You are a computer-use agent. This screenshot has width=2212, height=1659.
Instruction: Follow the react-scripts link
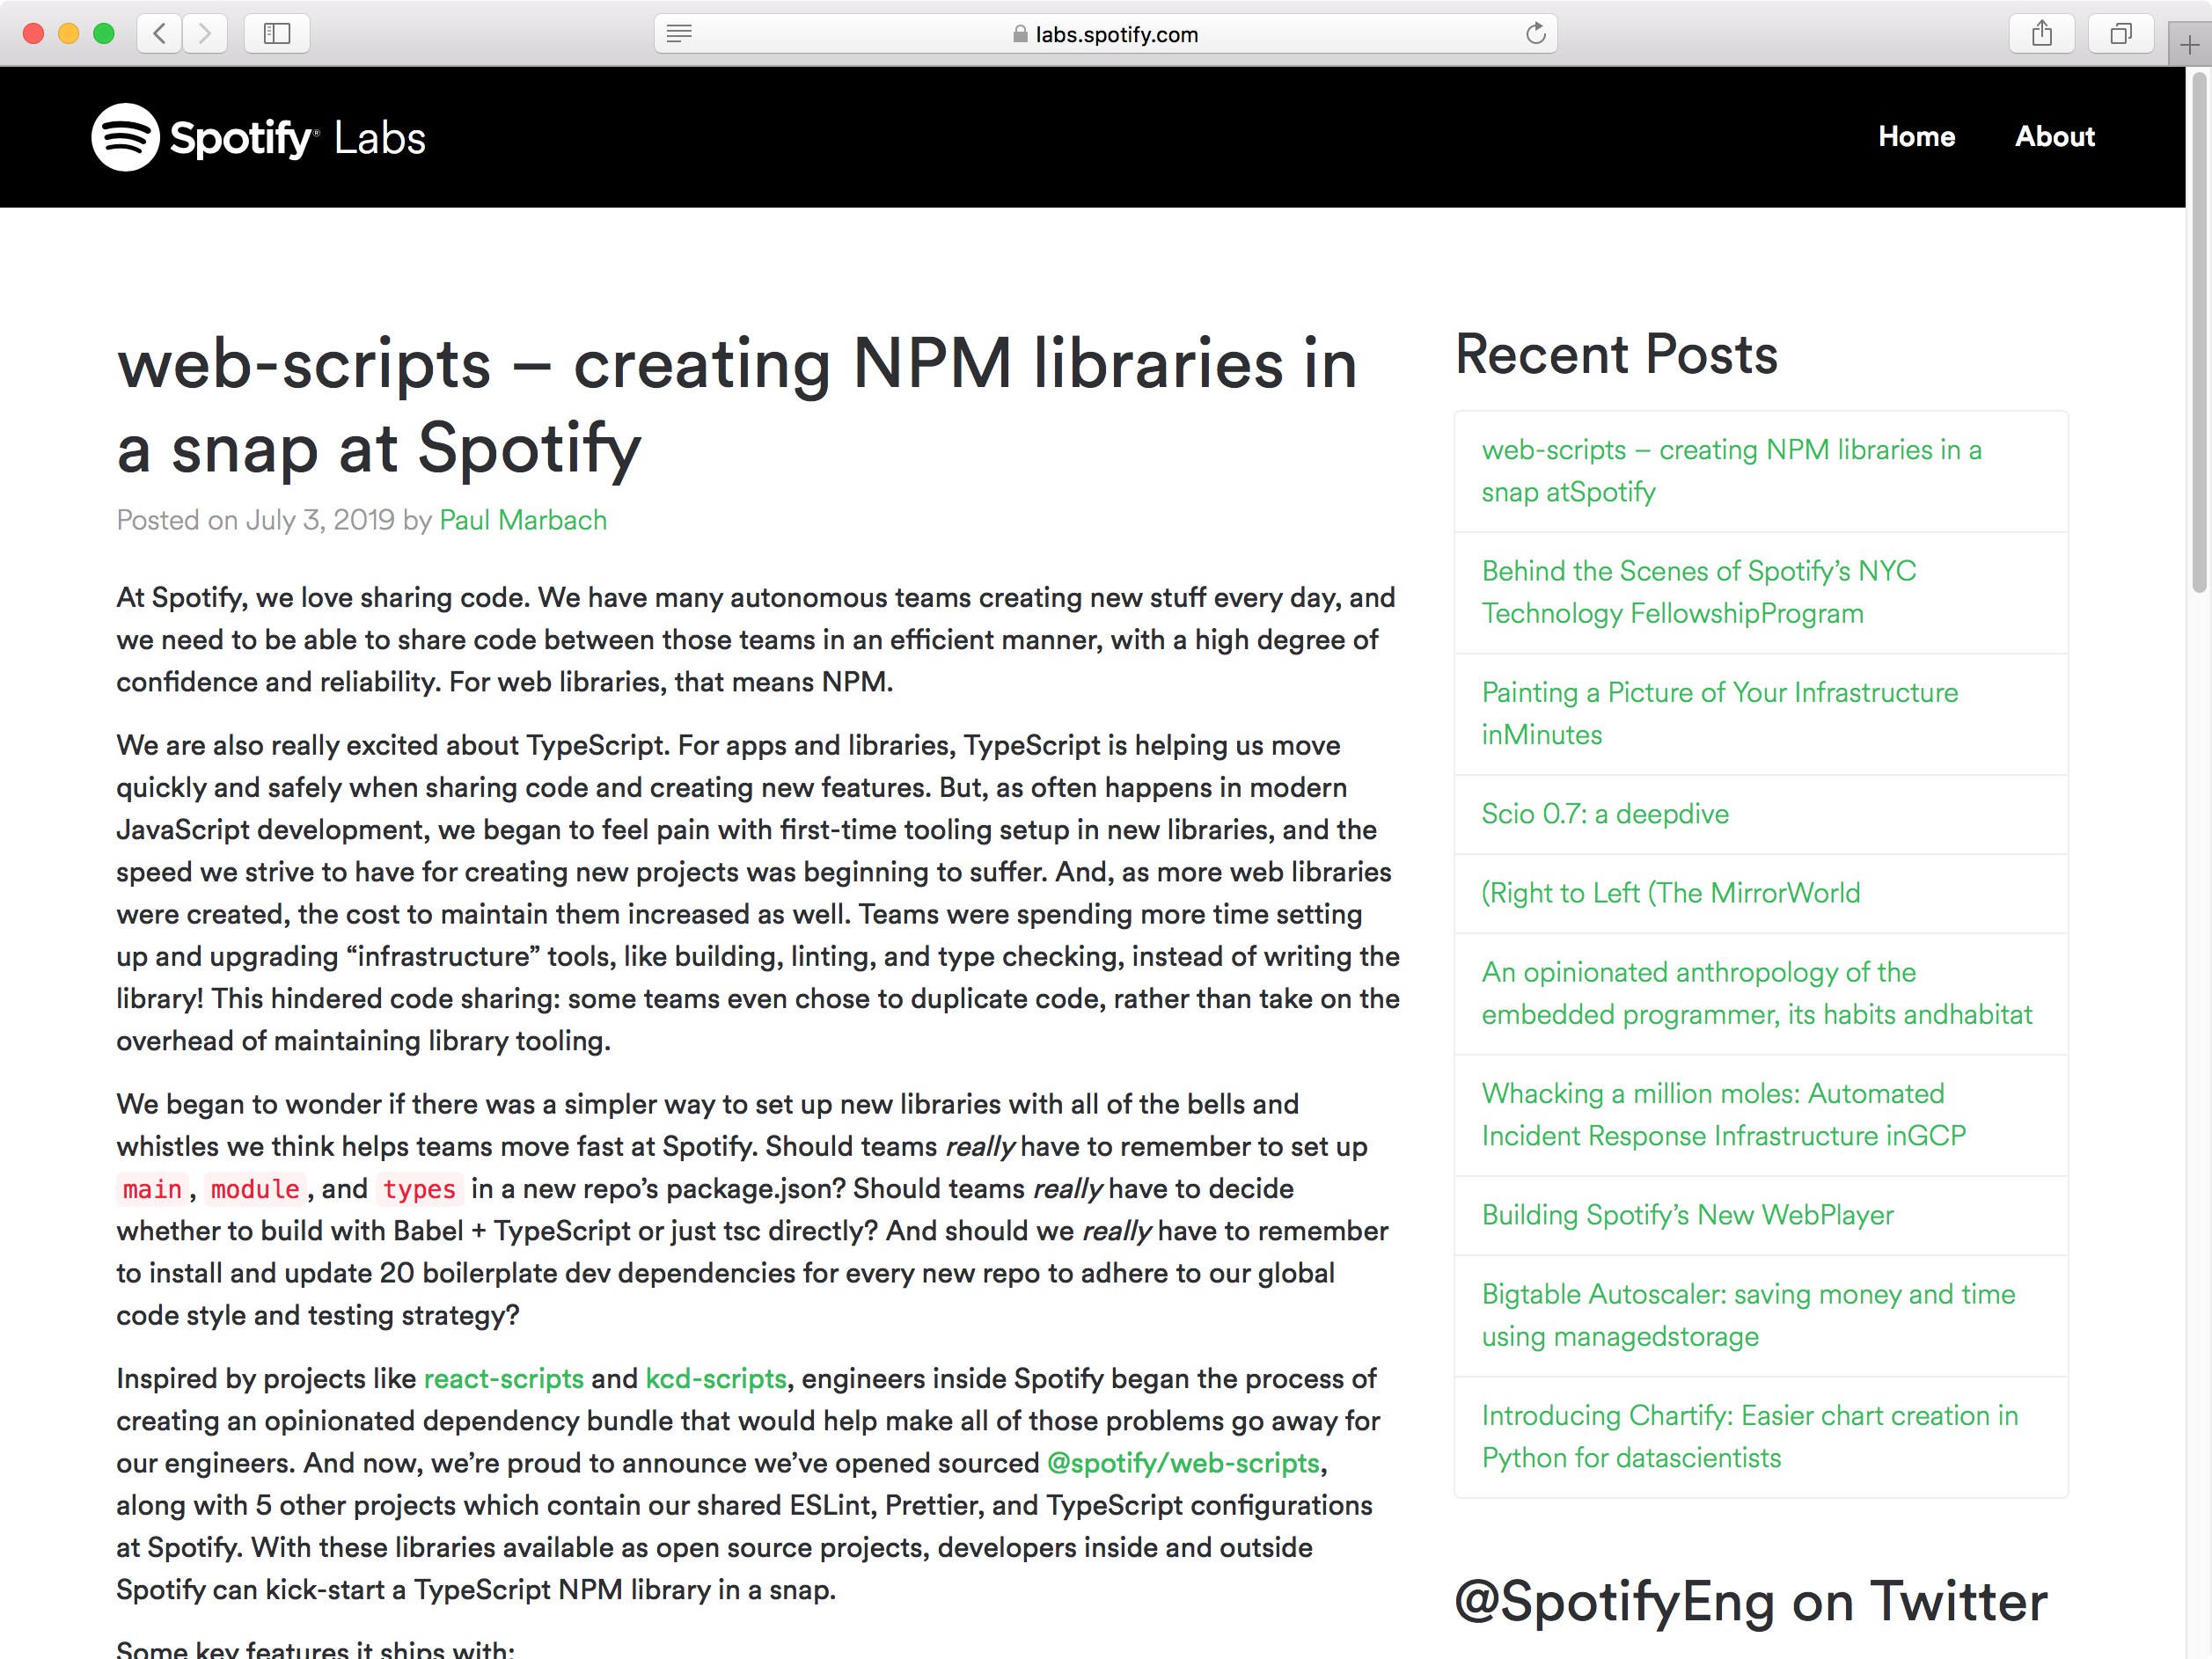point(504,1378)
